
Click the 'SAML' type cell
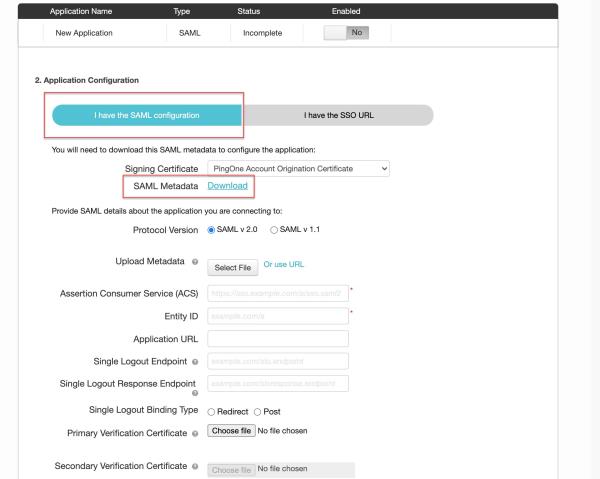click(x=189, y=33)
